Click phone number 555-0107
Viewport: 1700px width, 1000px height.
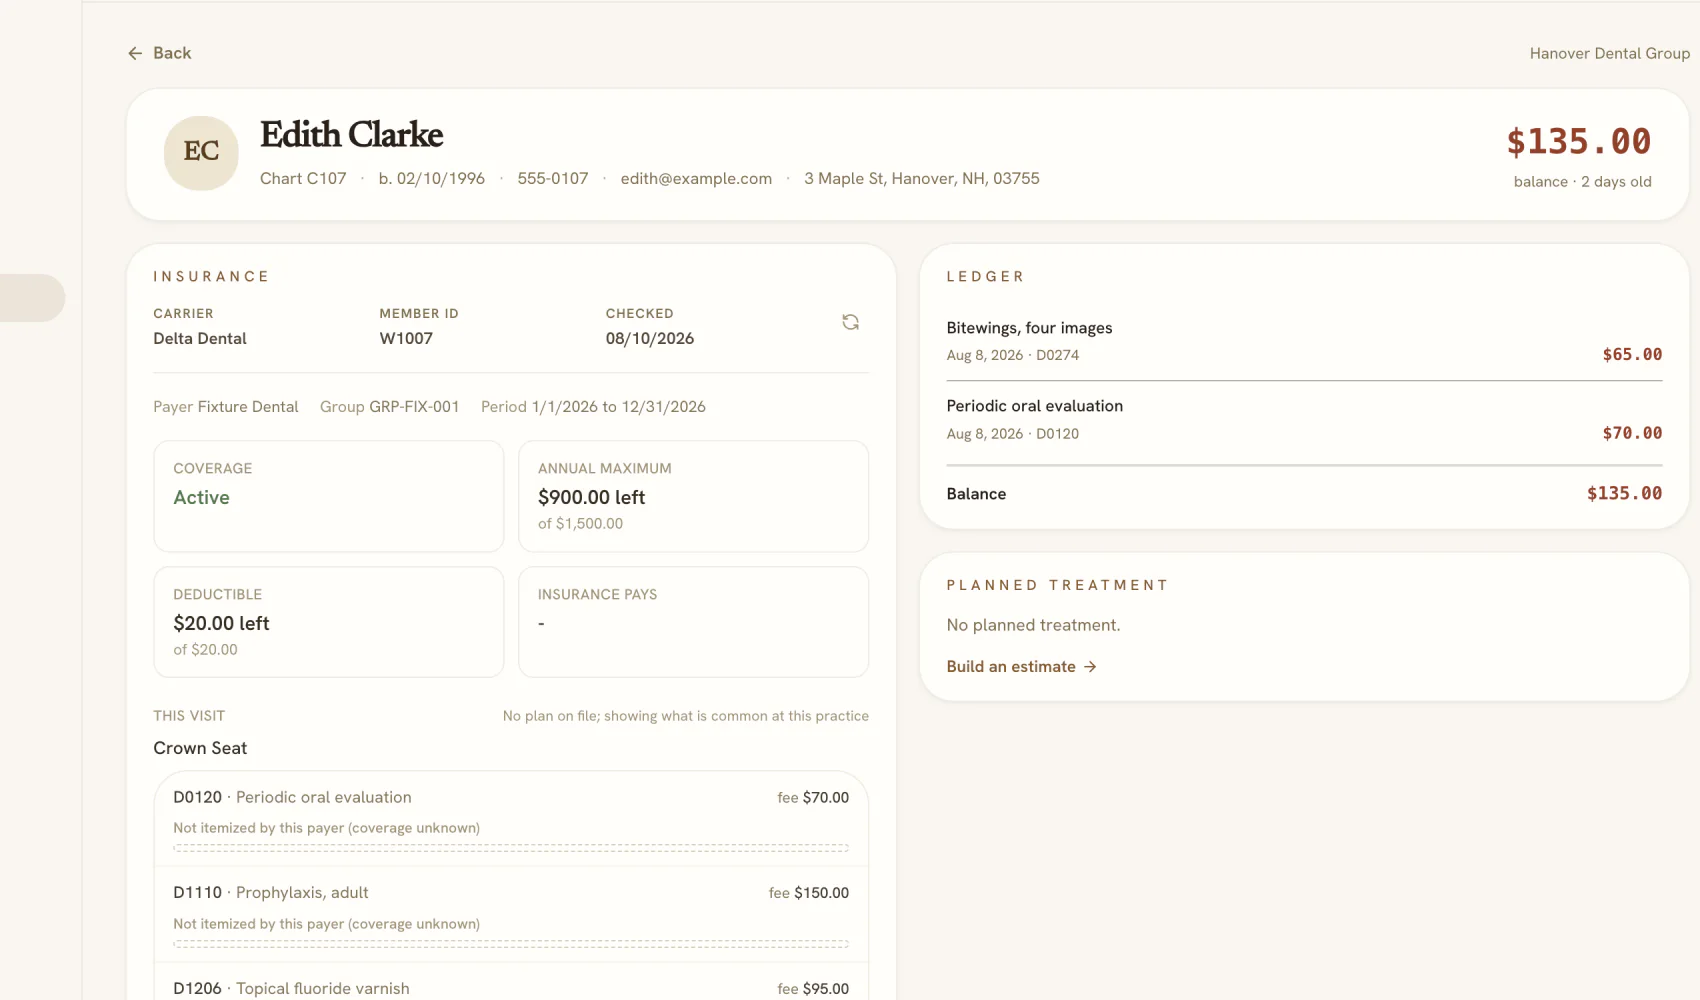(553, 178)
